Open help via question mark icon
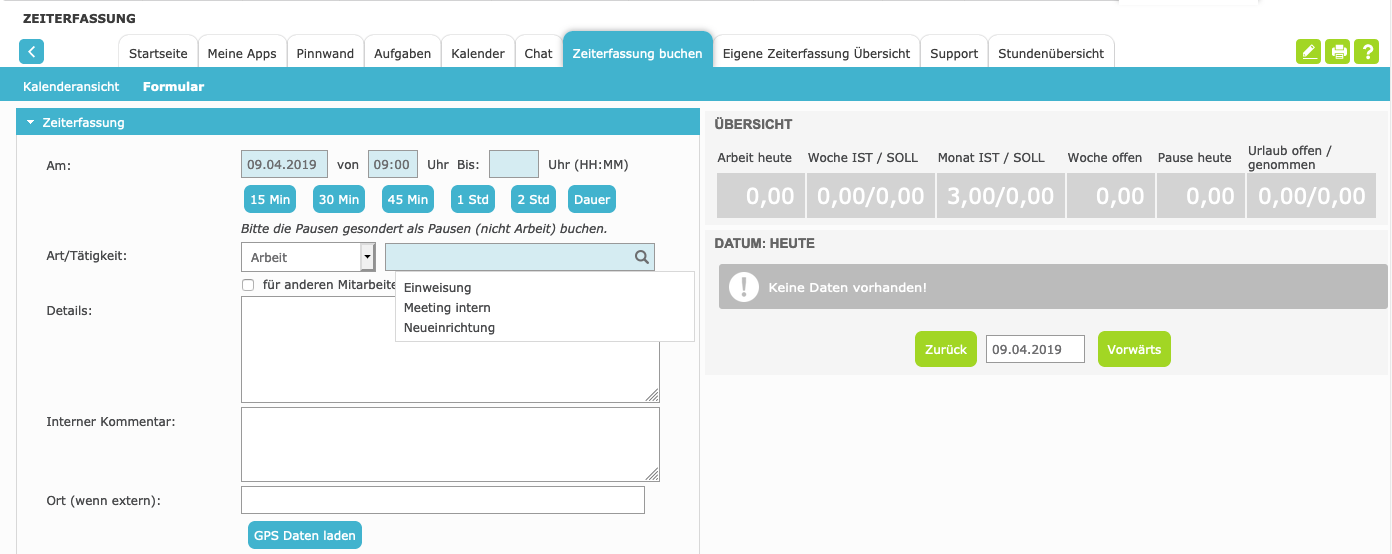Viewport: 1392px width, 554px height. pos(1366,53)
